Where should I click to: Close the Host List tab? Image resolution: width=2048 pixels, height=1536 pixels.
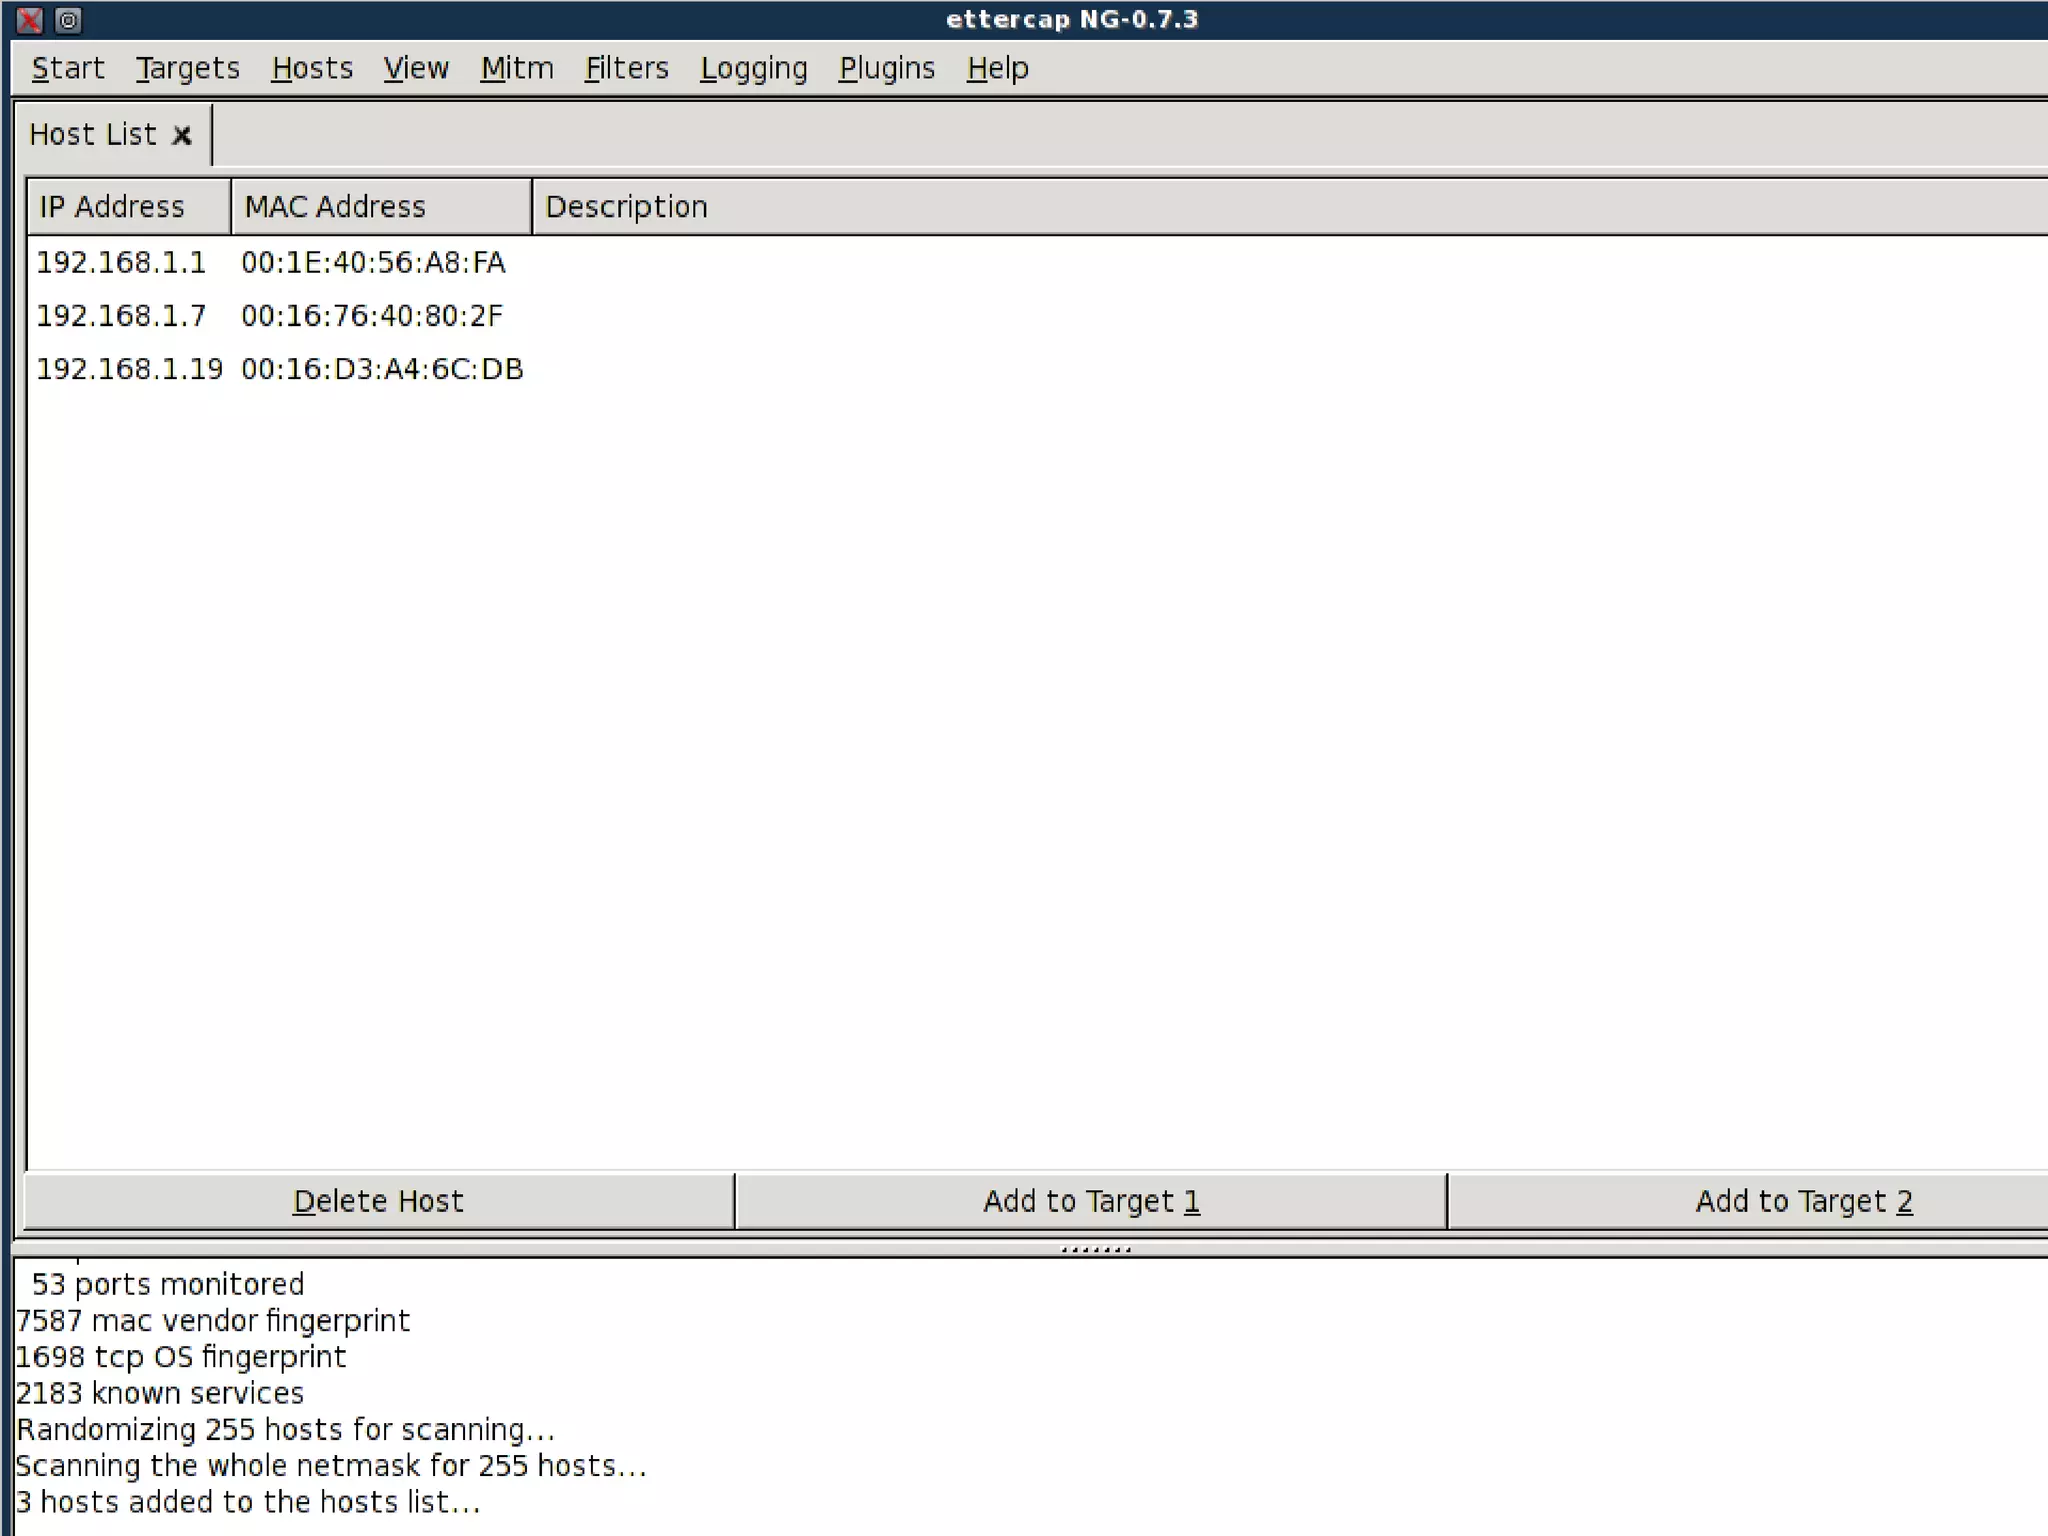[x=182, y=136]
